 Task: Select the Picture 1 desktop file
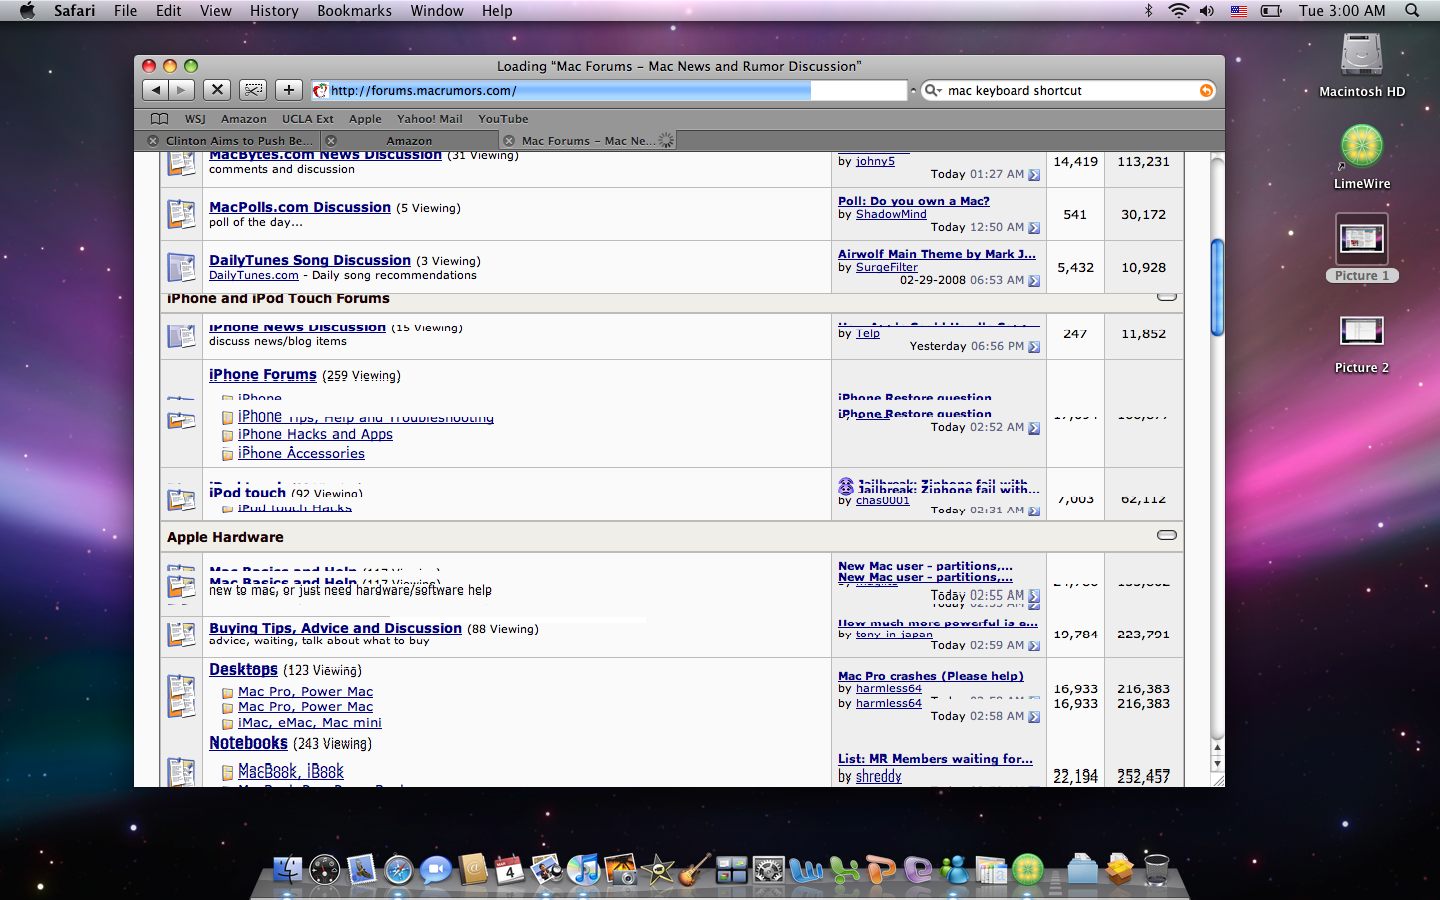pos(1362,248)
